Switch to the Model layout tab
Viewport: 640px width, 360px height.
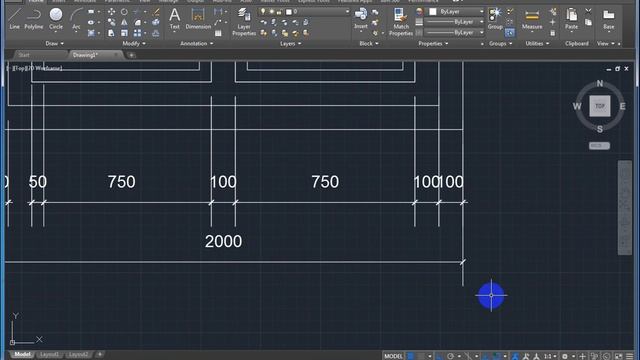tap(22, 354)
